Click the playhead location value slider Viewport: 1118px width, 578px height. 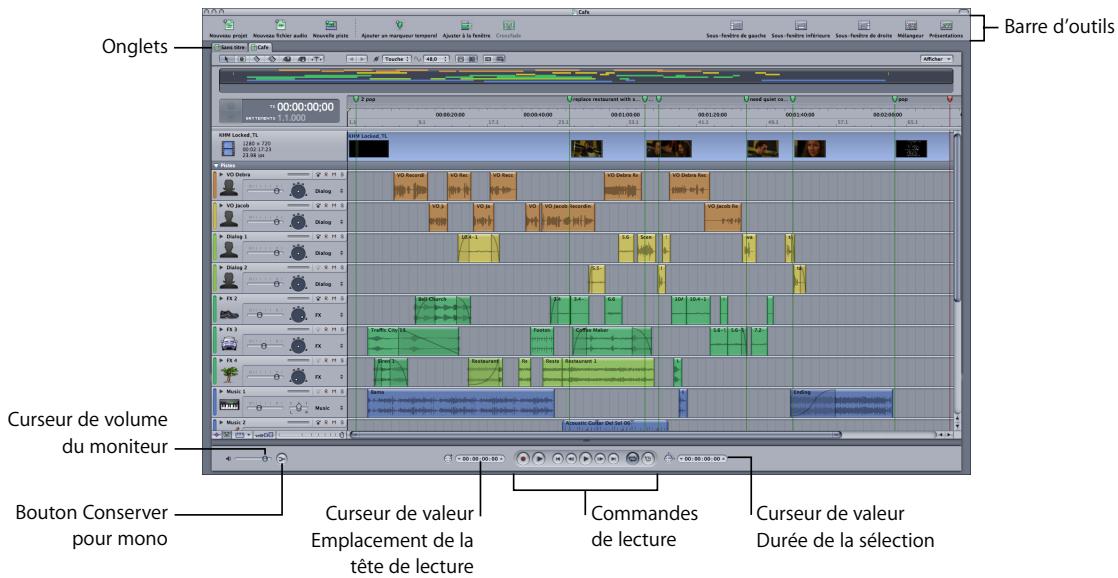(x=480, y=459)
